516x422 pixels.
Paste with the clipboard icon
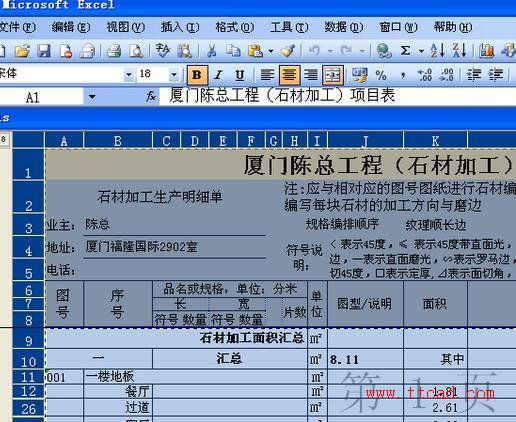click(255, 51)
